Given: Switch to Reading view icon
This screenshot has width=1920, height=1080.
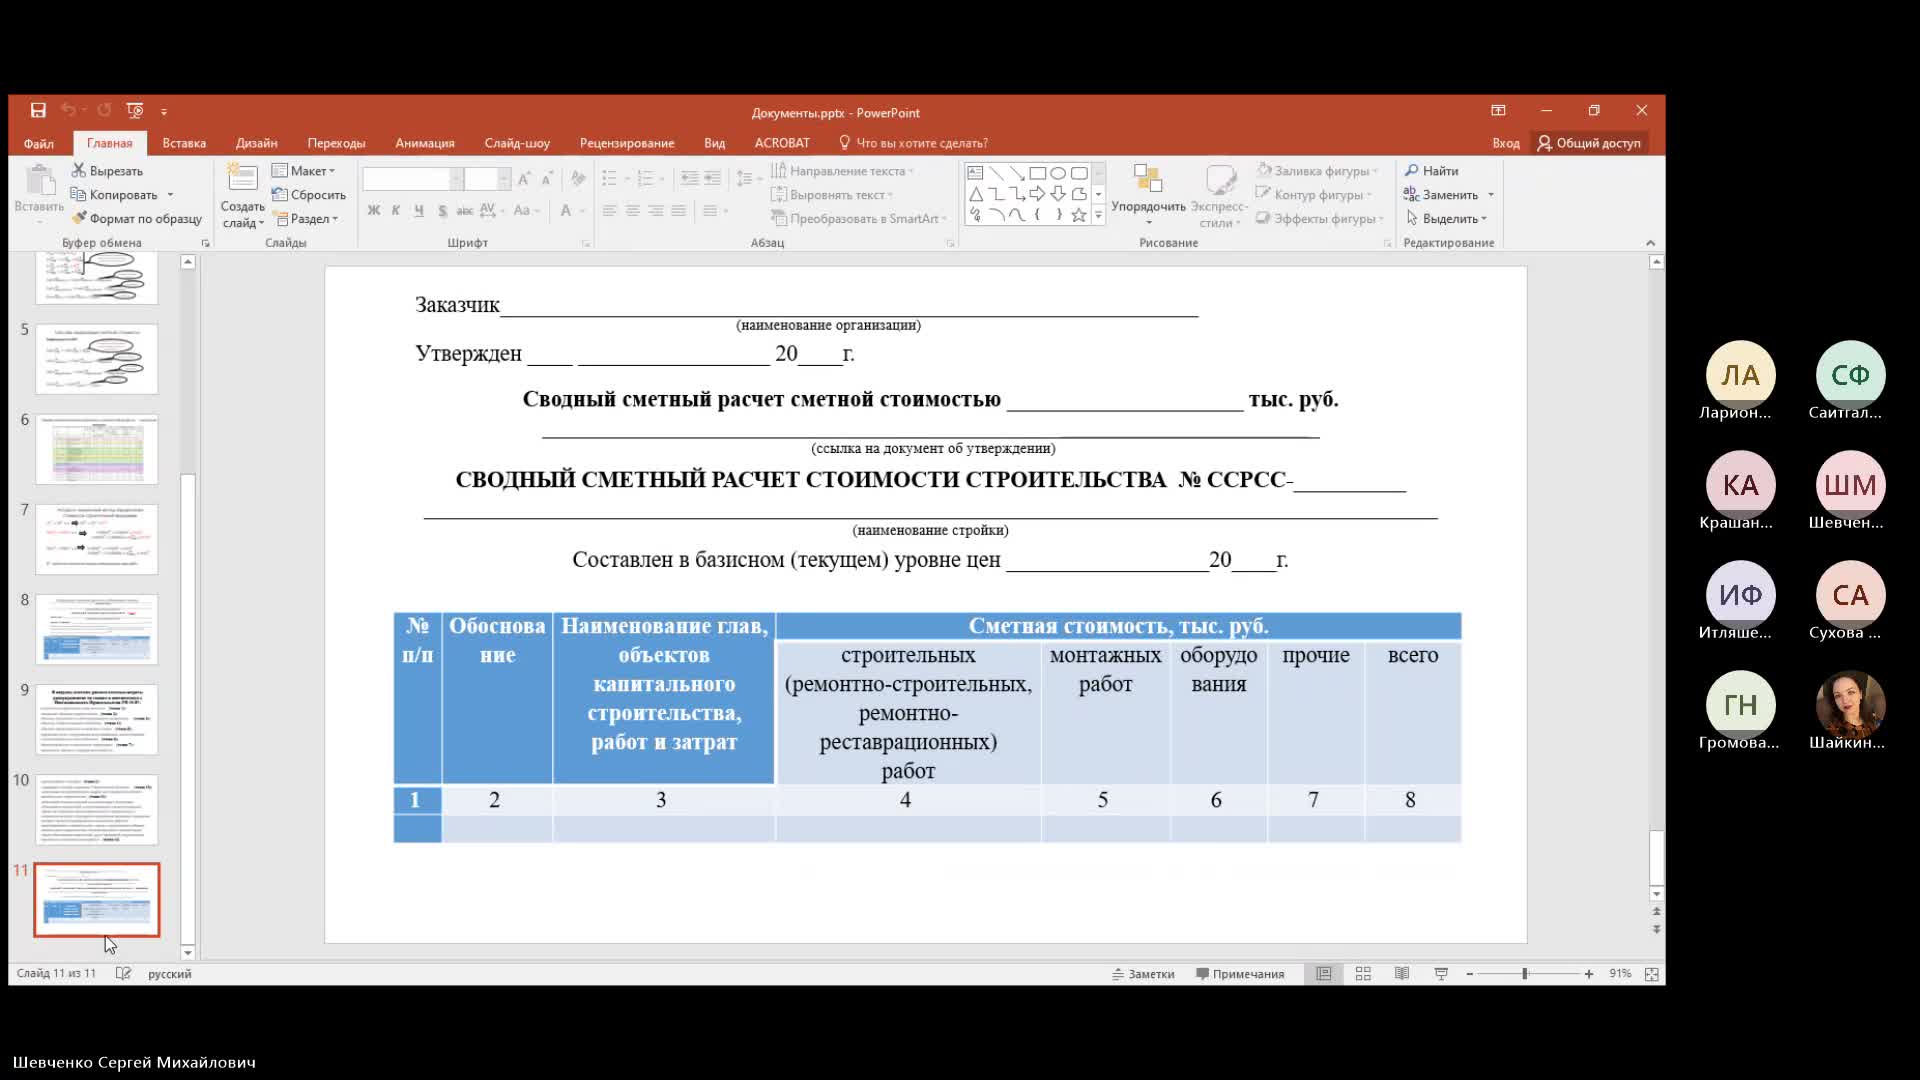Looking at the screenshot, I should (1402, 974).
